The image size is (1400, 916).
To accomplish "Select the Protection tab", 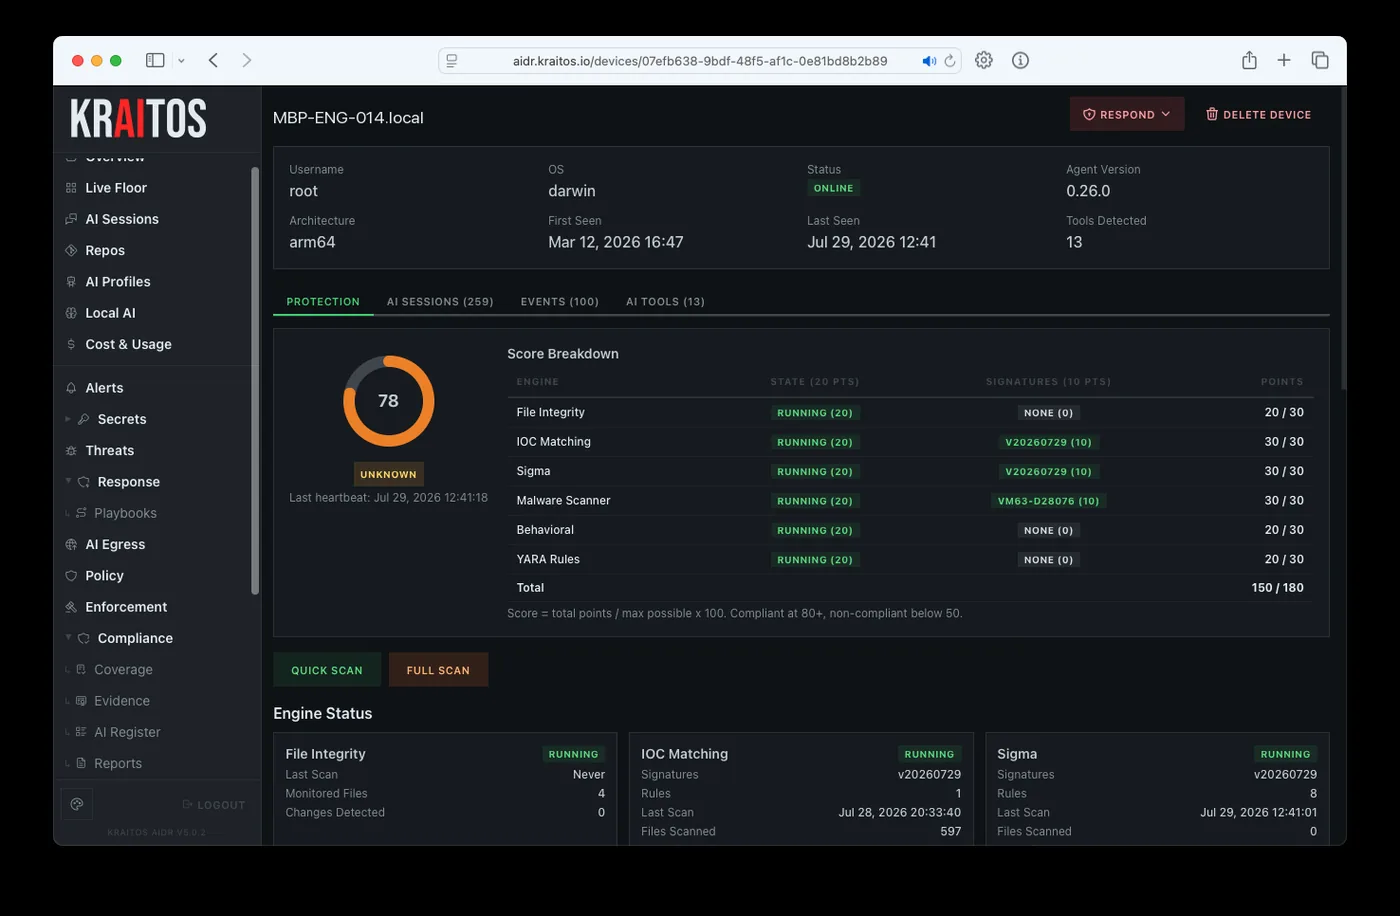I will coord(323,301).
